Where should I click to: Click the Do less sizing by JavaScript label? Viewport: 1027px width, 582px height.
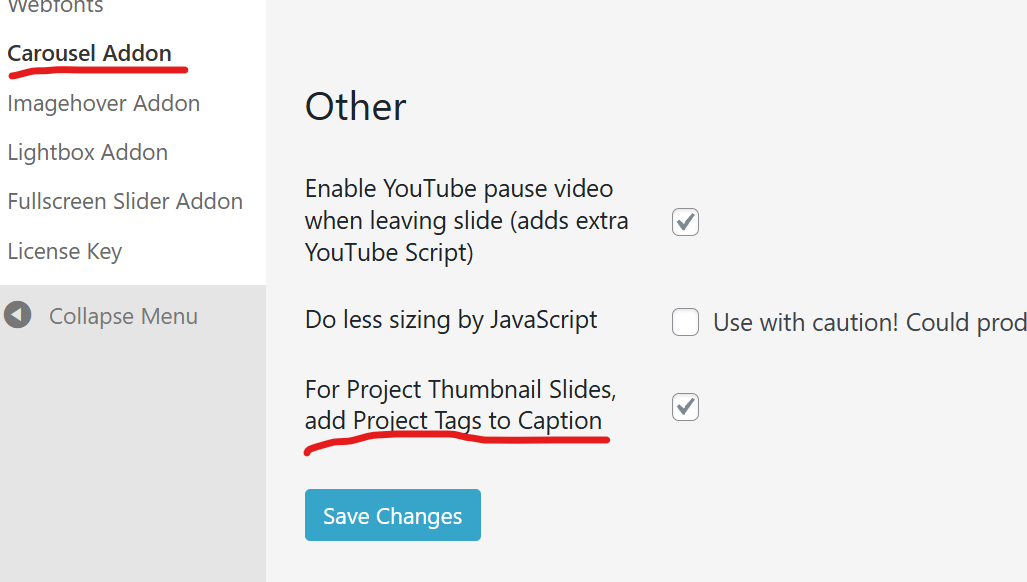451,320
